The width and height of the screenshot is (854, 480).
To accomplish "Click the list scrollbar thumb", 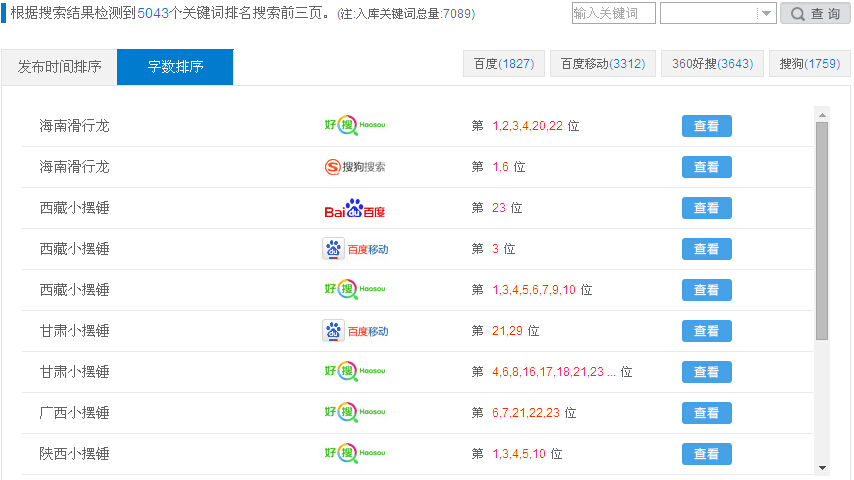I will click(822, 231).
